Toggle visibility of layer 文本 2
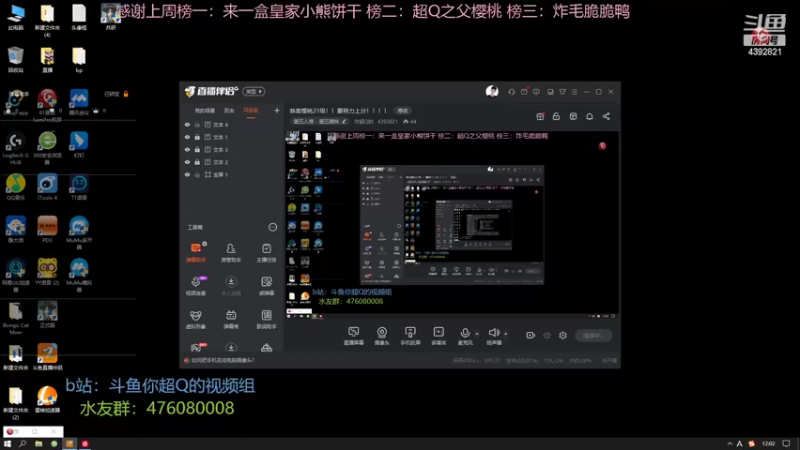The image size is (800, 450). point(187,162)
